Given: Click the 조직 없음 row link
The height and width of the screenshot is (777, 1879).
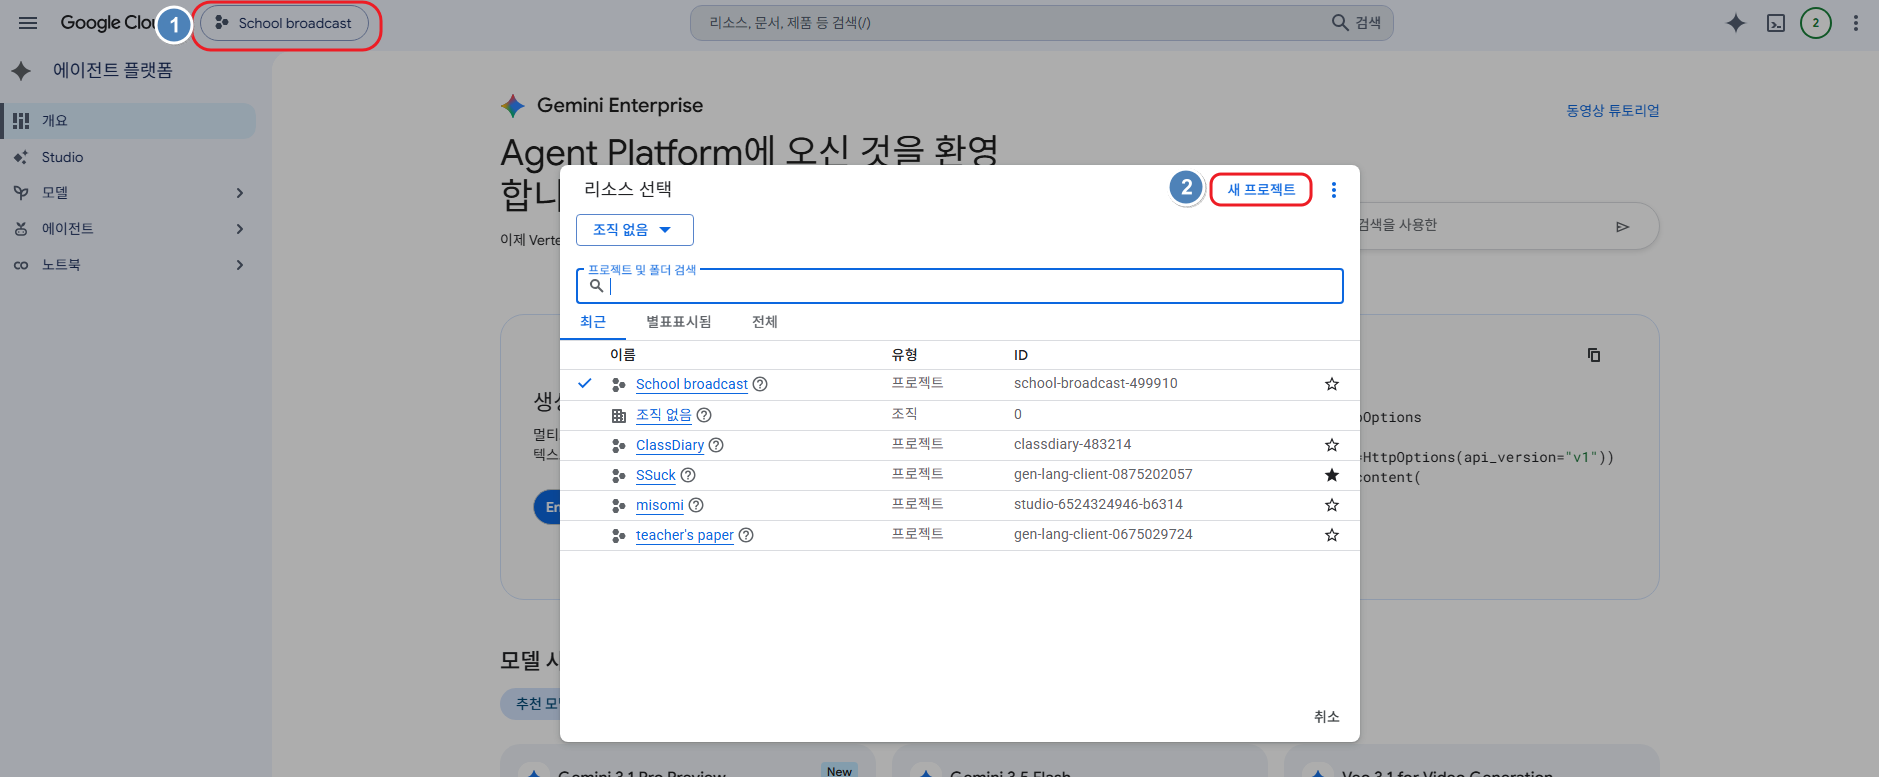Looking at the screenshot, I should click(664, 415).
